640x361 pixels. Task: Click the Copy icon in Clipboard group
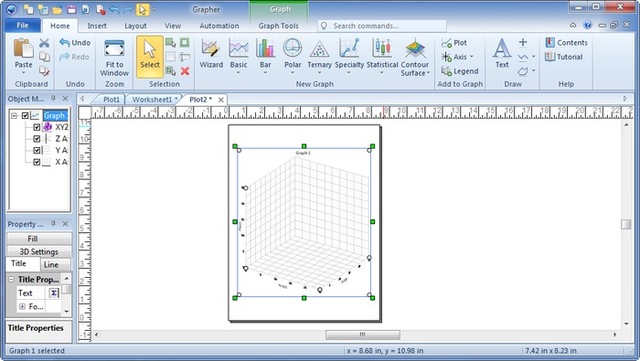coord(44,57)
